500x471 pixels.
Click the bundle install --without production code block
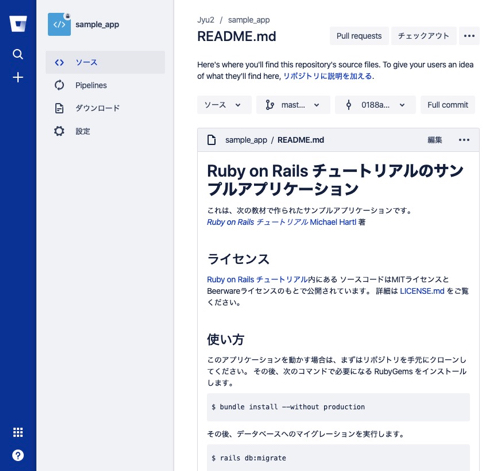point(338,407)
